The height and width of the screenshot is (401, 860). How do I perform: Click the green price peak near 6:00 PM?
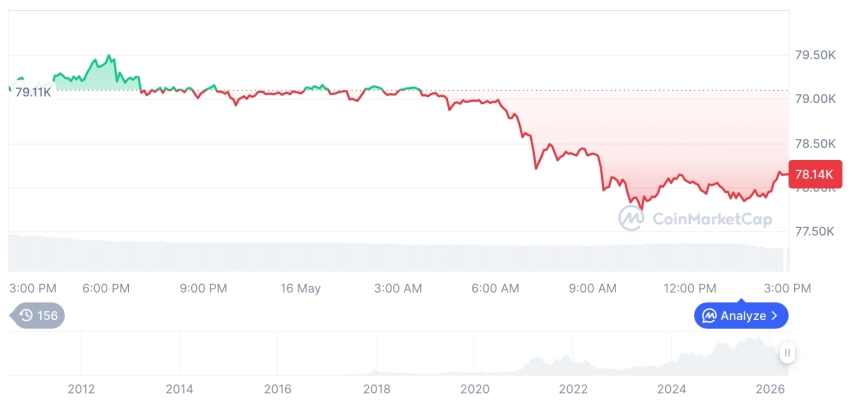point(109,56)
